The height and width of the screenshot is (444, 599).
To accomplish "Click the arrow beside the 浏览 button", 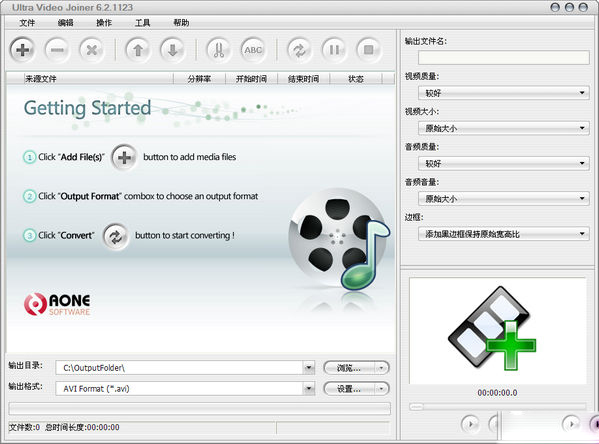I will tap(381, 368).
